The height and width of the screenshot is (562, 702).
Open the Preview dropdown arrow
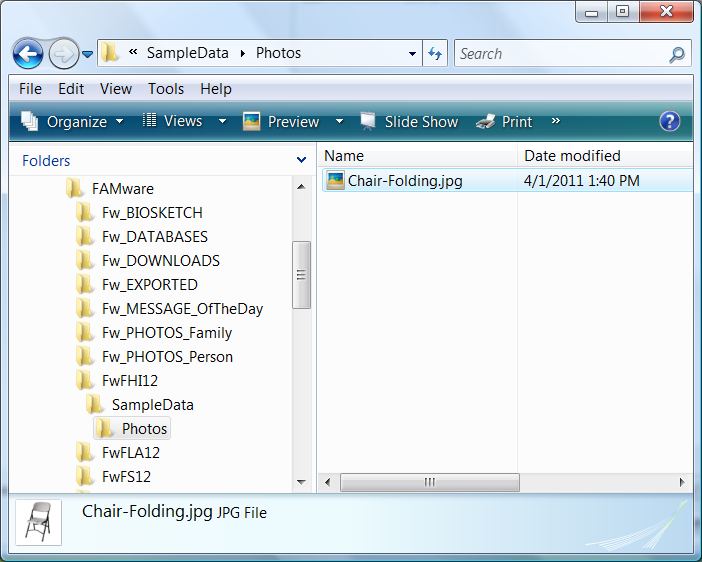(x=339, y=121)
